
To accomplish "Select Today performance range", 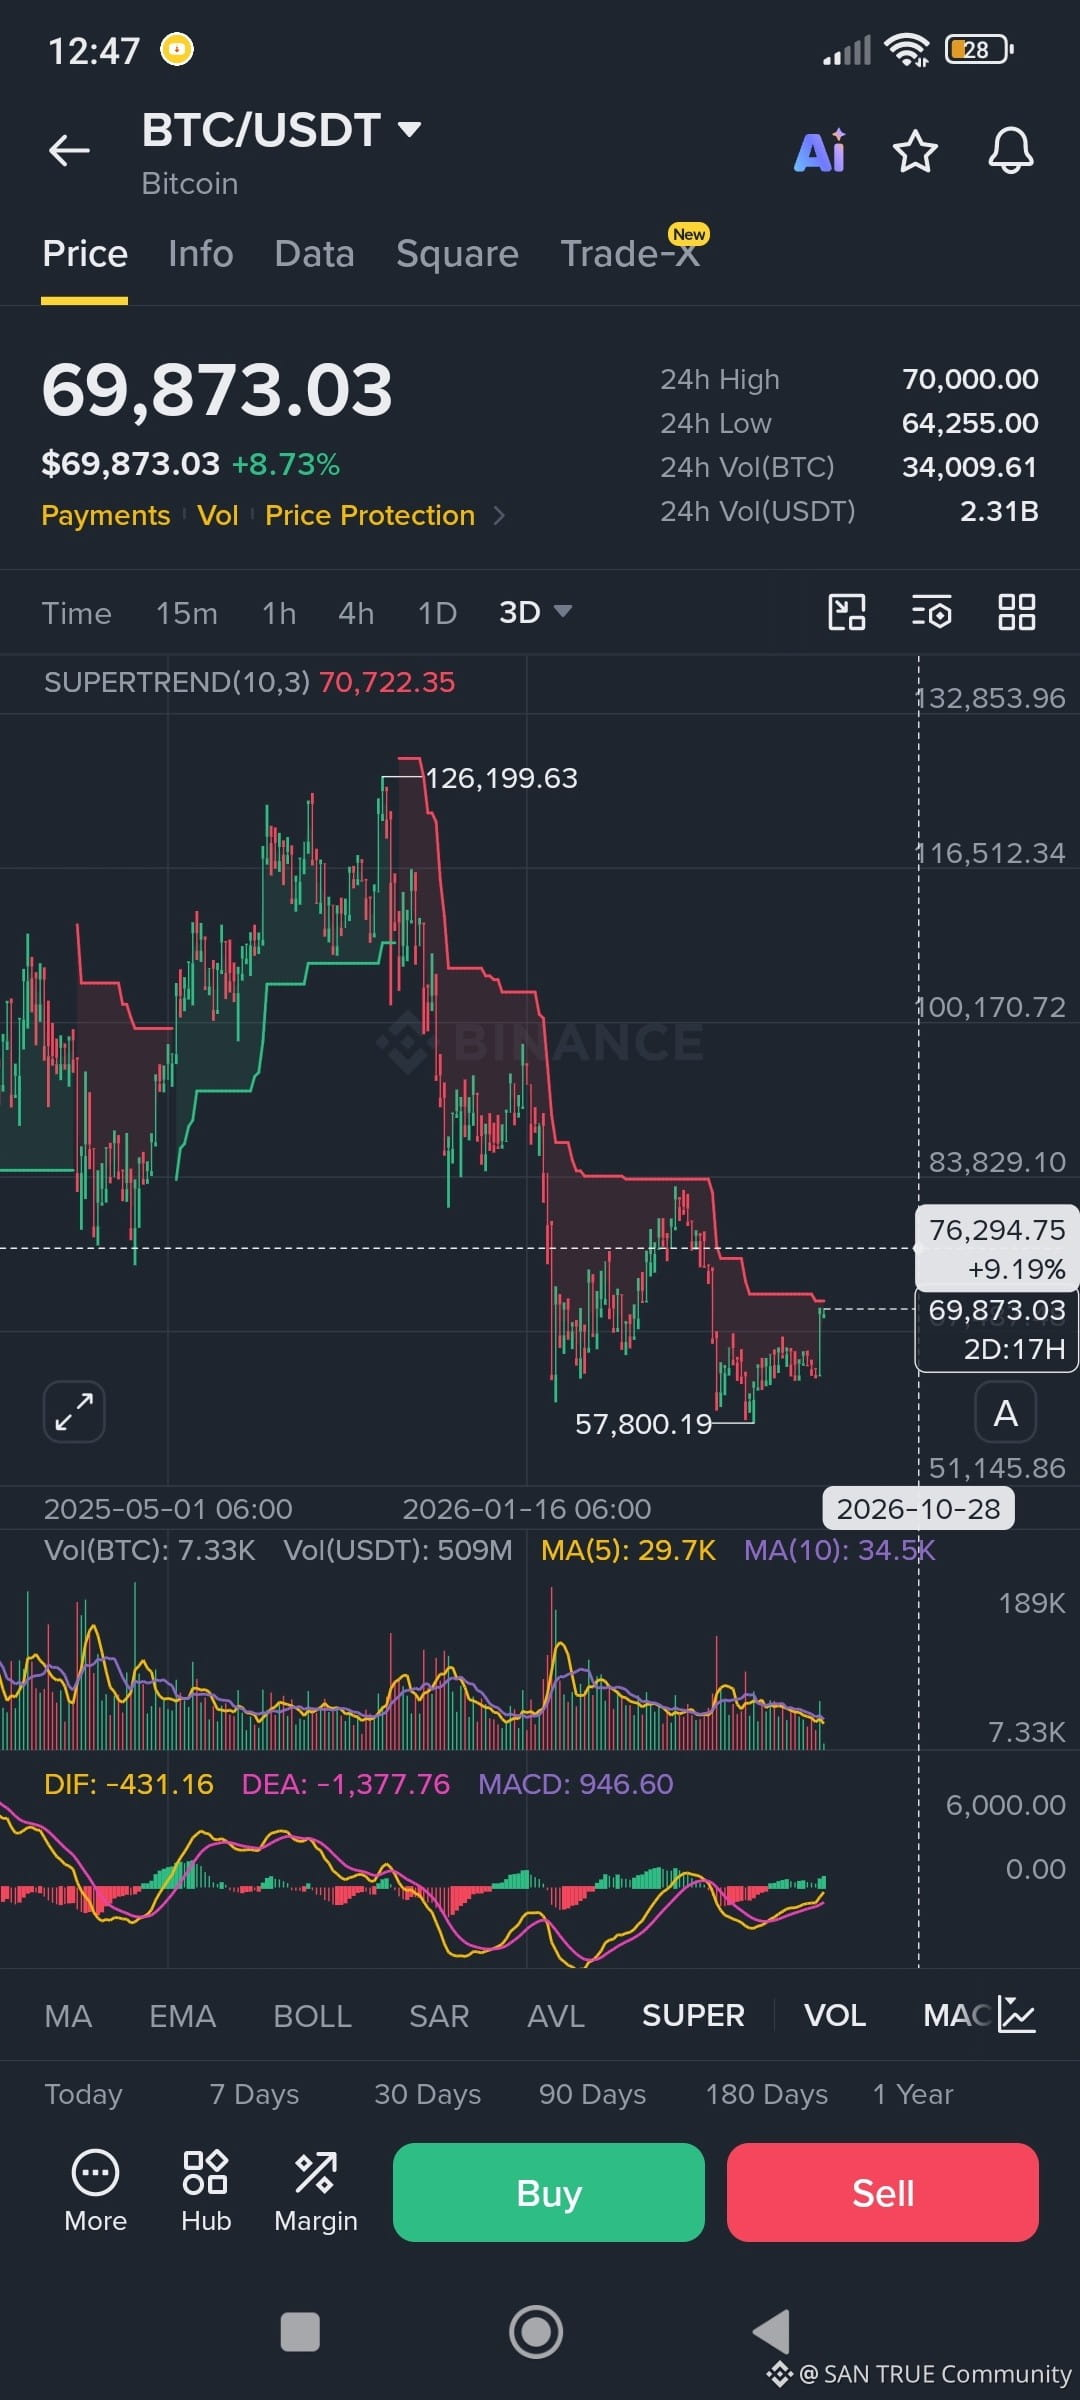I will [x=83, y=2094].
